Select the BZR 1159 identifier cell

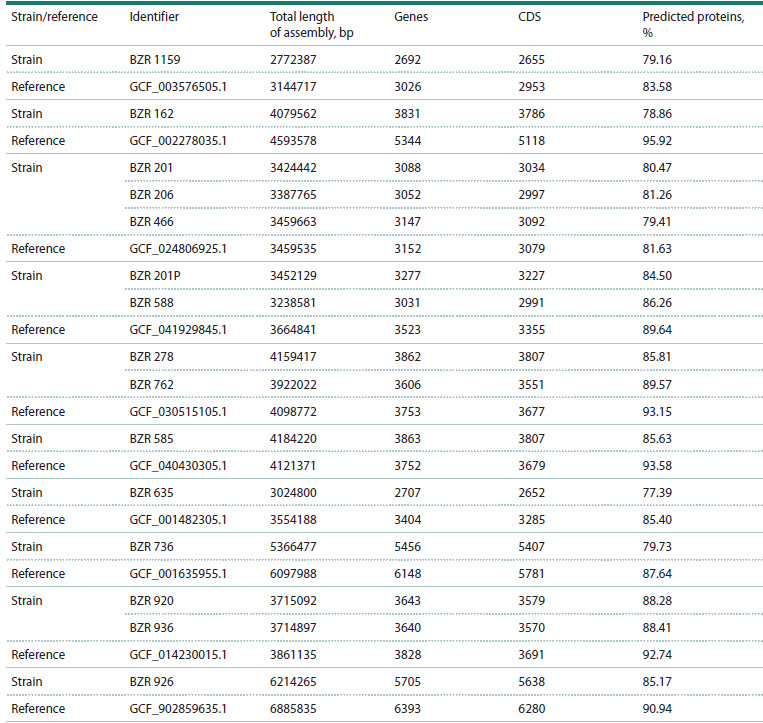(x=155, y=60)
